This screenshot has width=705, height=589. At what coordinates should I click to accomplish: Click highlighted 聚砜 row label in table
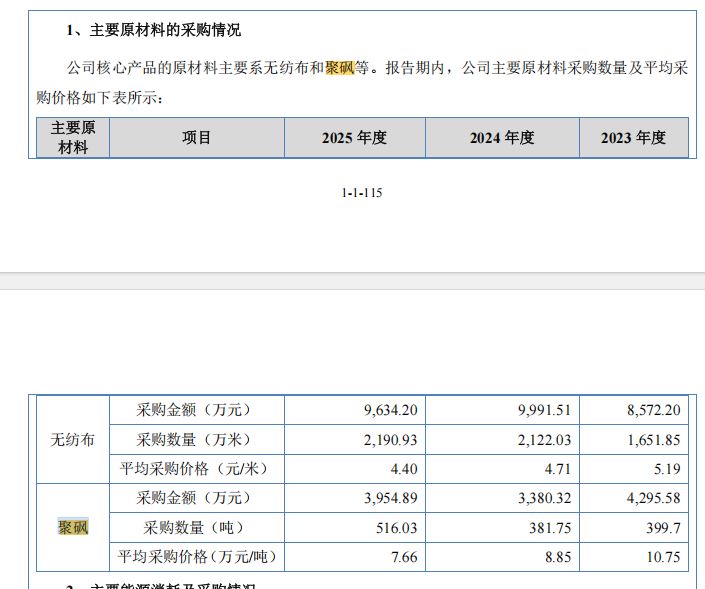(x=73, y=527)
